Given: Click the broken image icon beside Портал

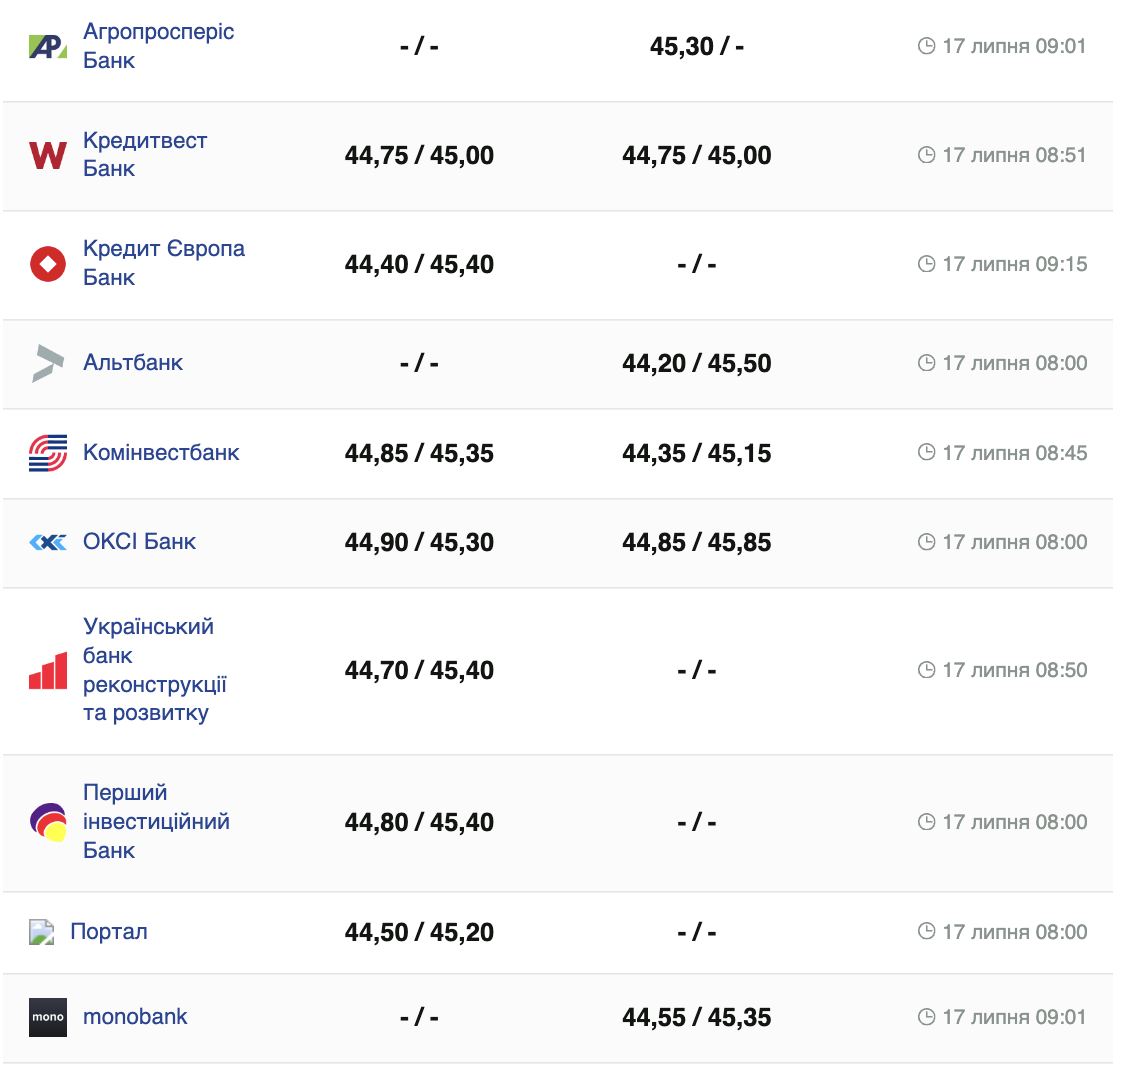Looking at the screenshot, I should pyautogui.click(x=41, y=932).
